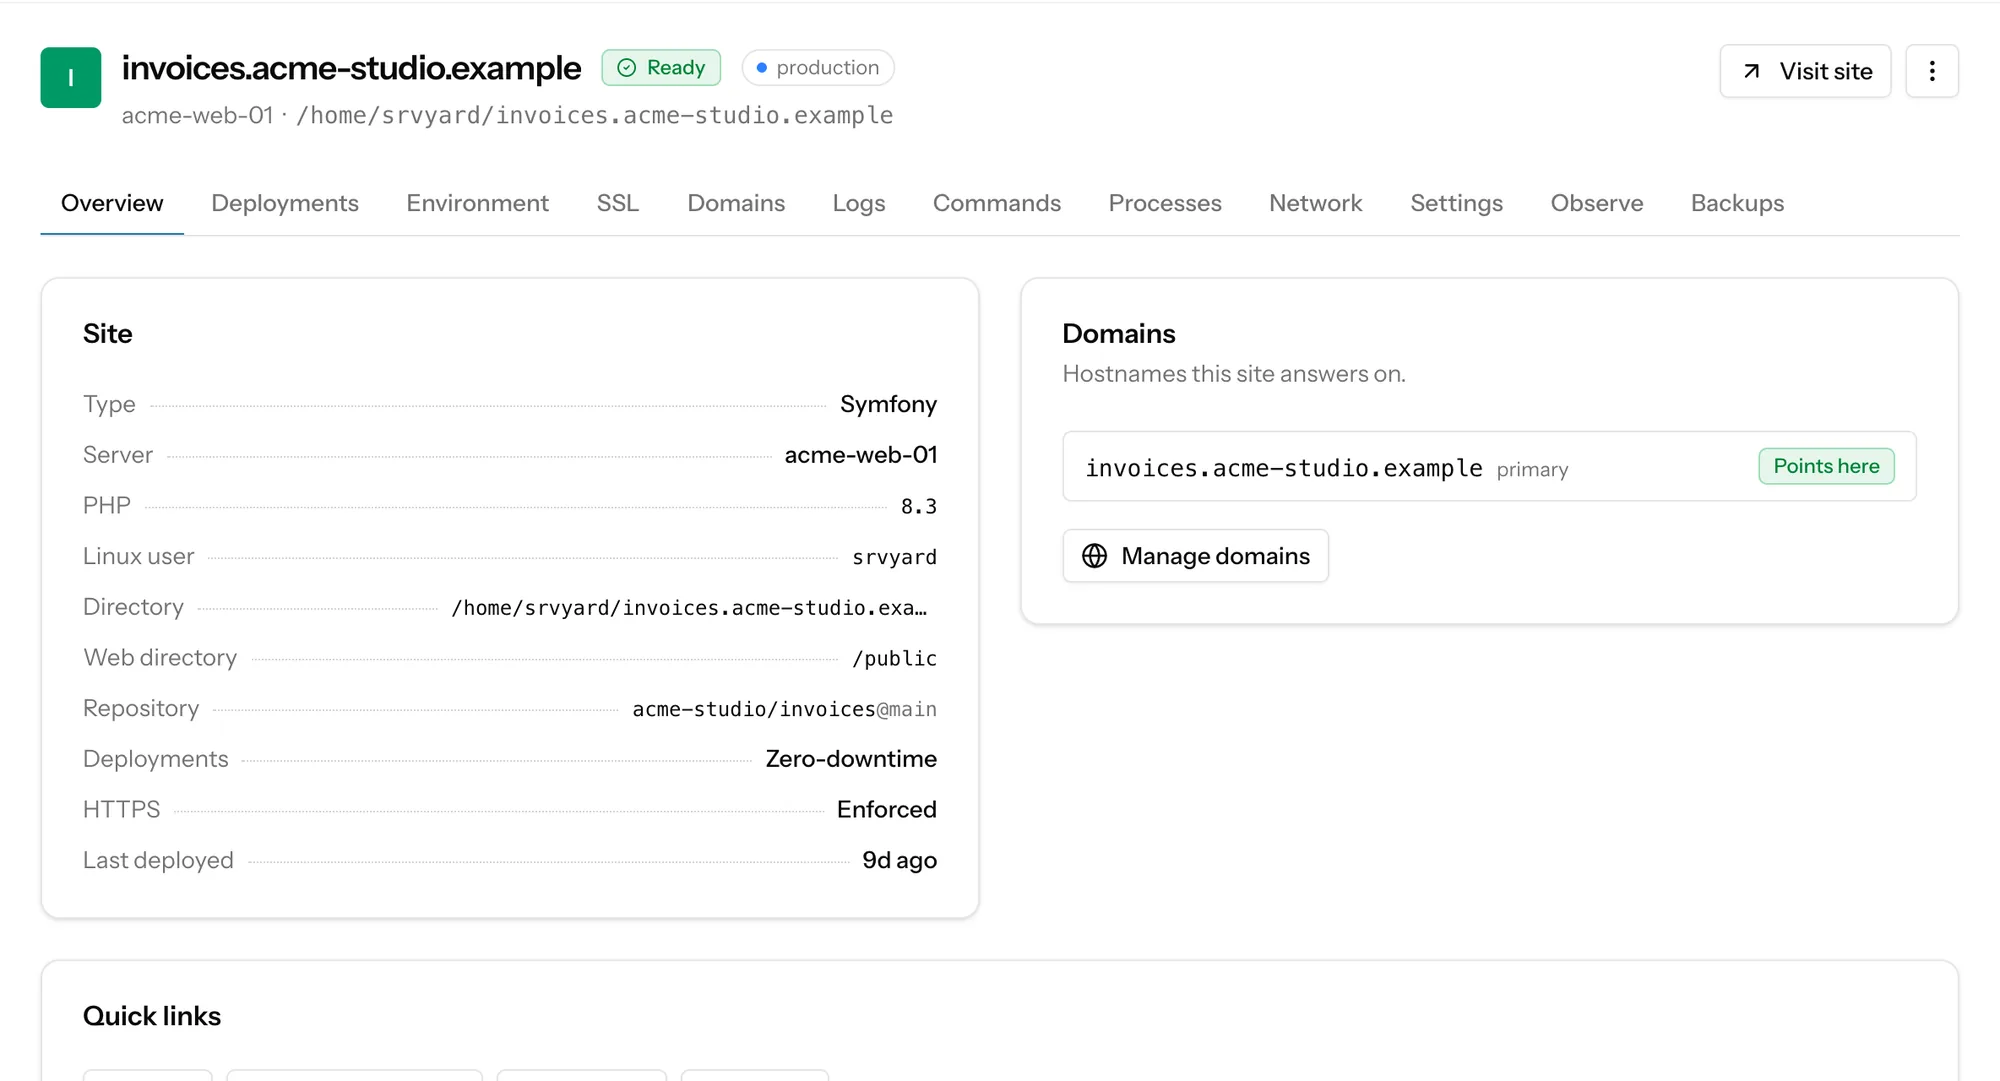The image size is (2000, 1081).
Task: Click the Manage domains button
Action: coord(1195,555)
